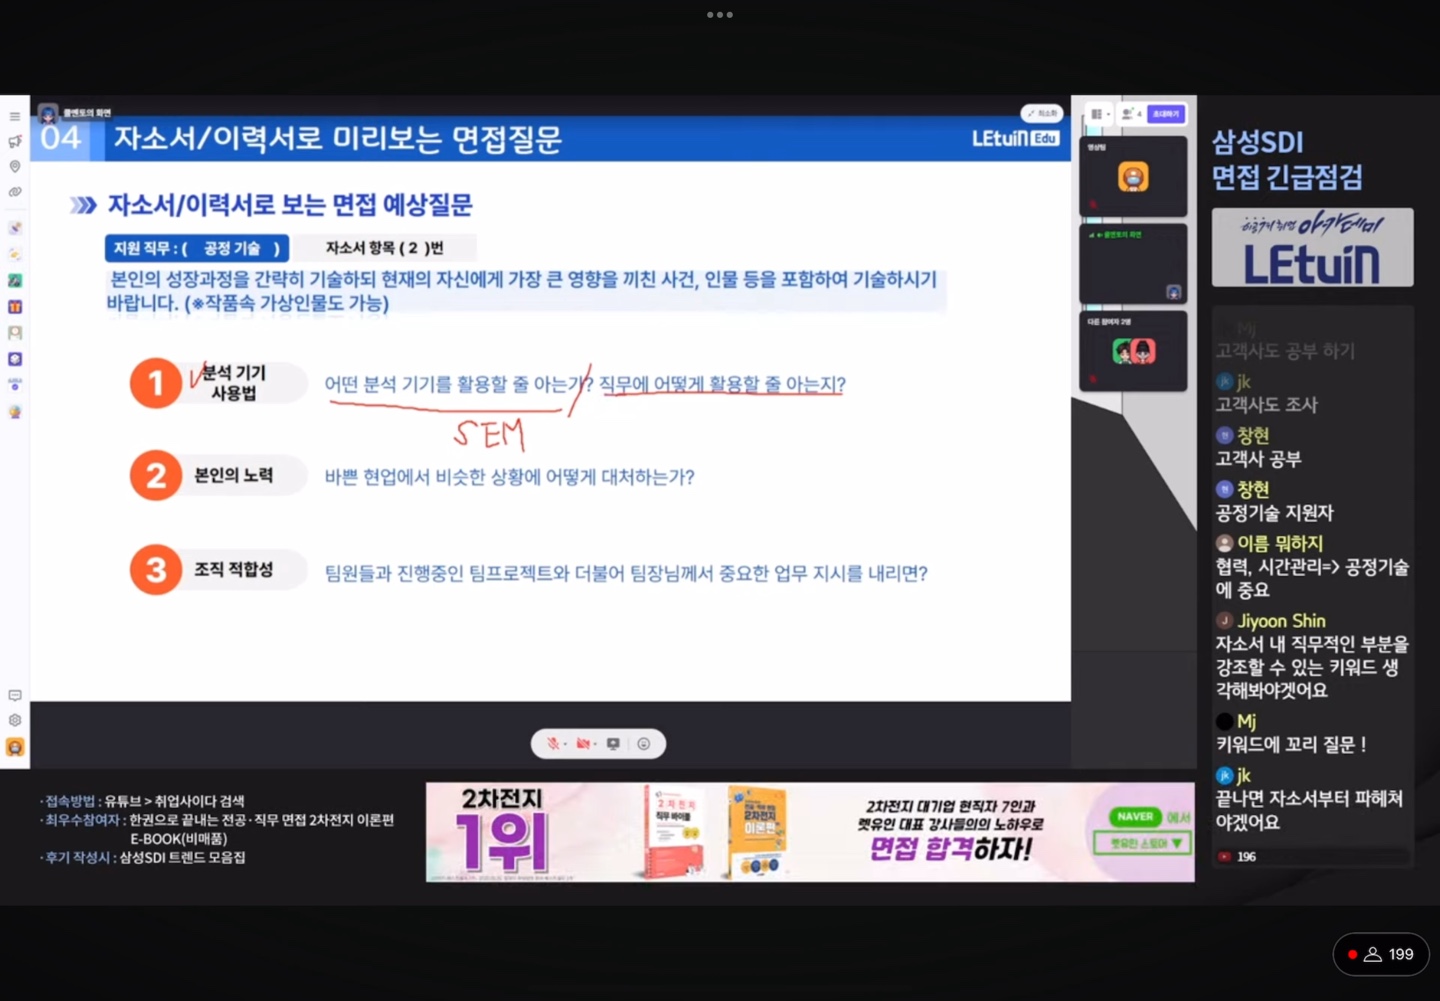
Task: Select the 다른 참여자 2명 participant tile
Action: click(x=1133, y=351)
